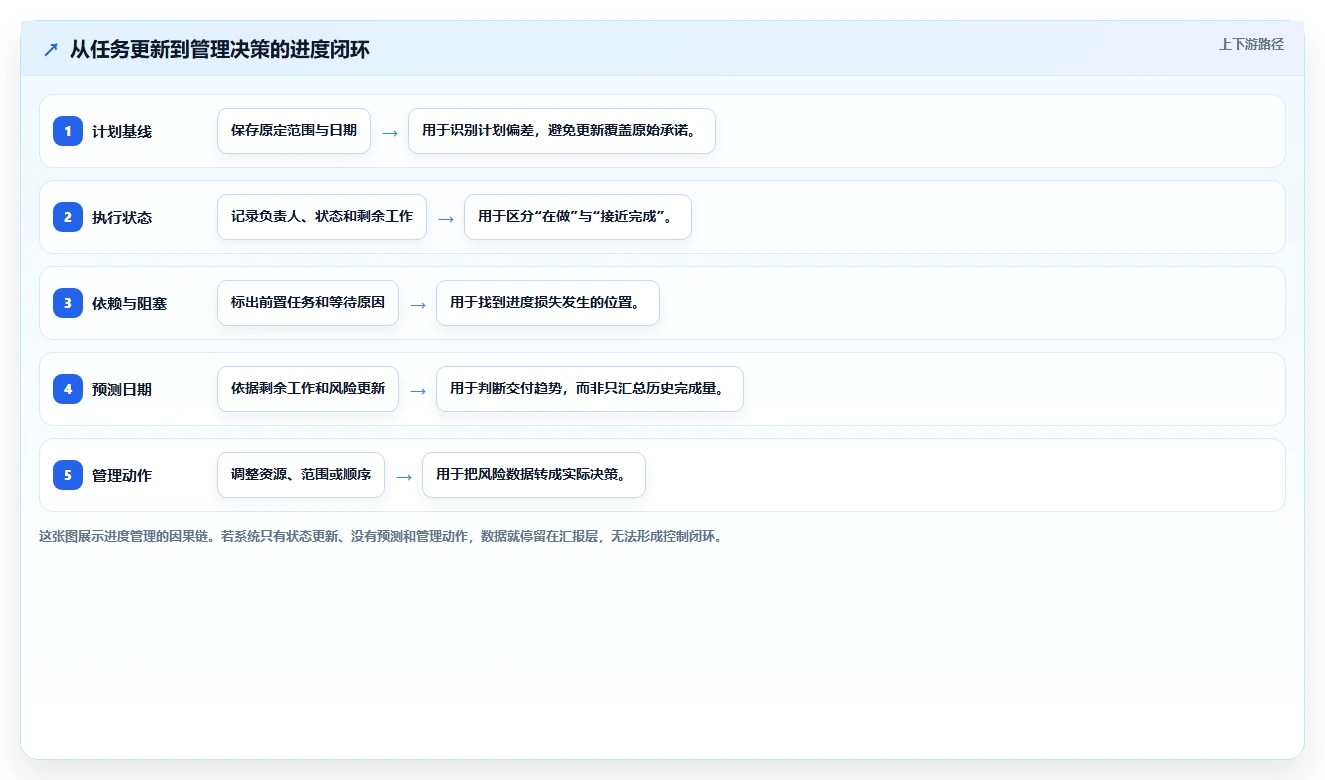Click the arrow in the 管理动作 row

coord(404,476)
